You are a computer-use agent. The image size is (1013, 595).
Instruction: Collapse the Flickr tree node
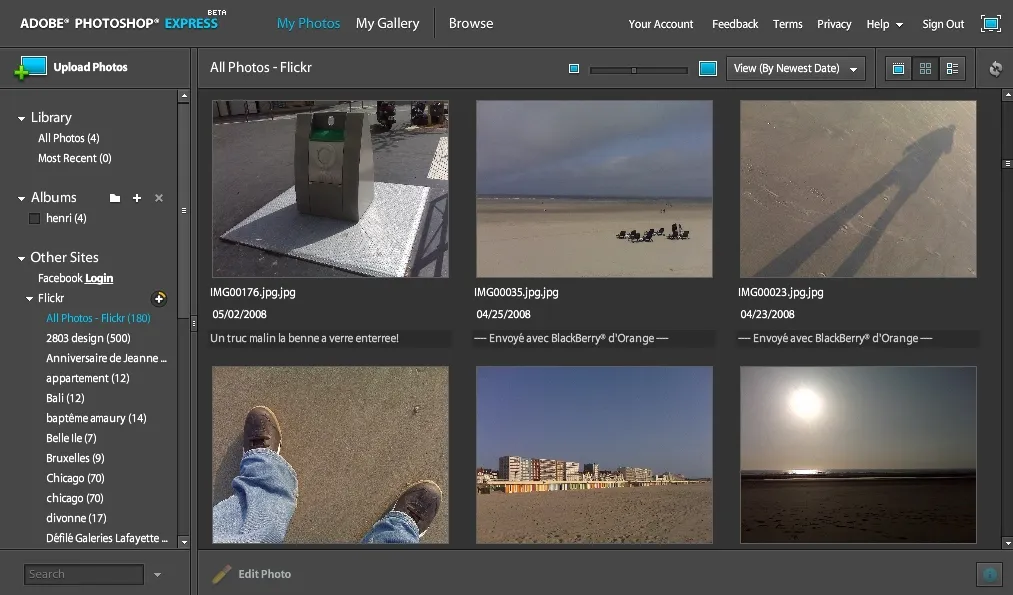pos(29,298)
